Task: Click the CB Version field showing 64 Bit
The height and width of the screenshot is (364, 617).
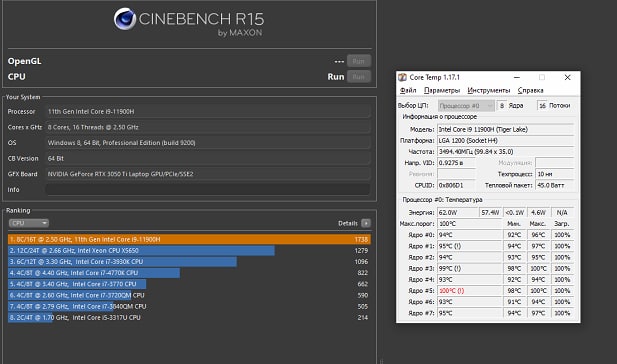Action: (x=208, y=159)
